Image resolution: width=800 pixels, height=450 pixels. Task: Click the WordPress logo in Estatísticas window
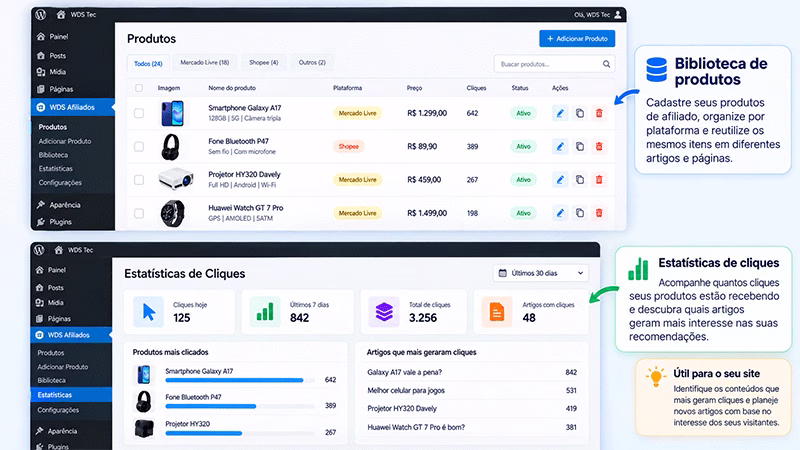[x=39, y=249]
